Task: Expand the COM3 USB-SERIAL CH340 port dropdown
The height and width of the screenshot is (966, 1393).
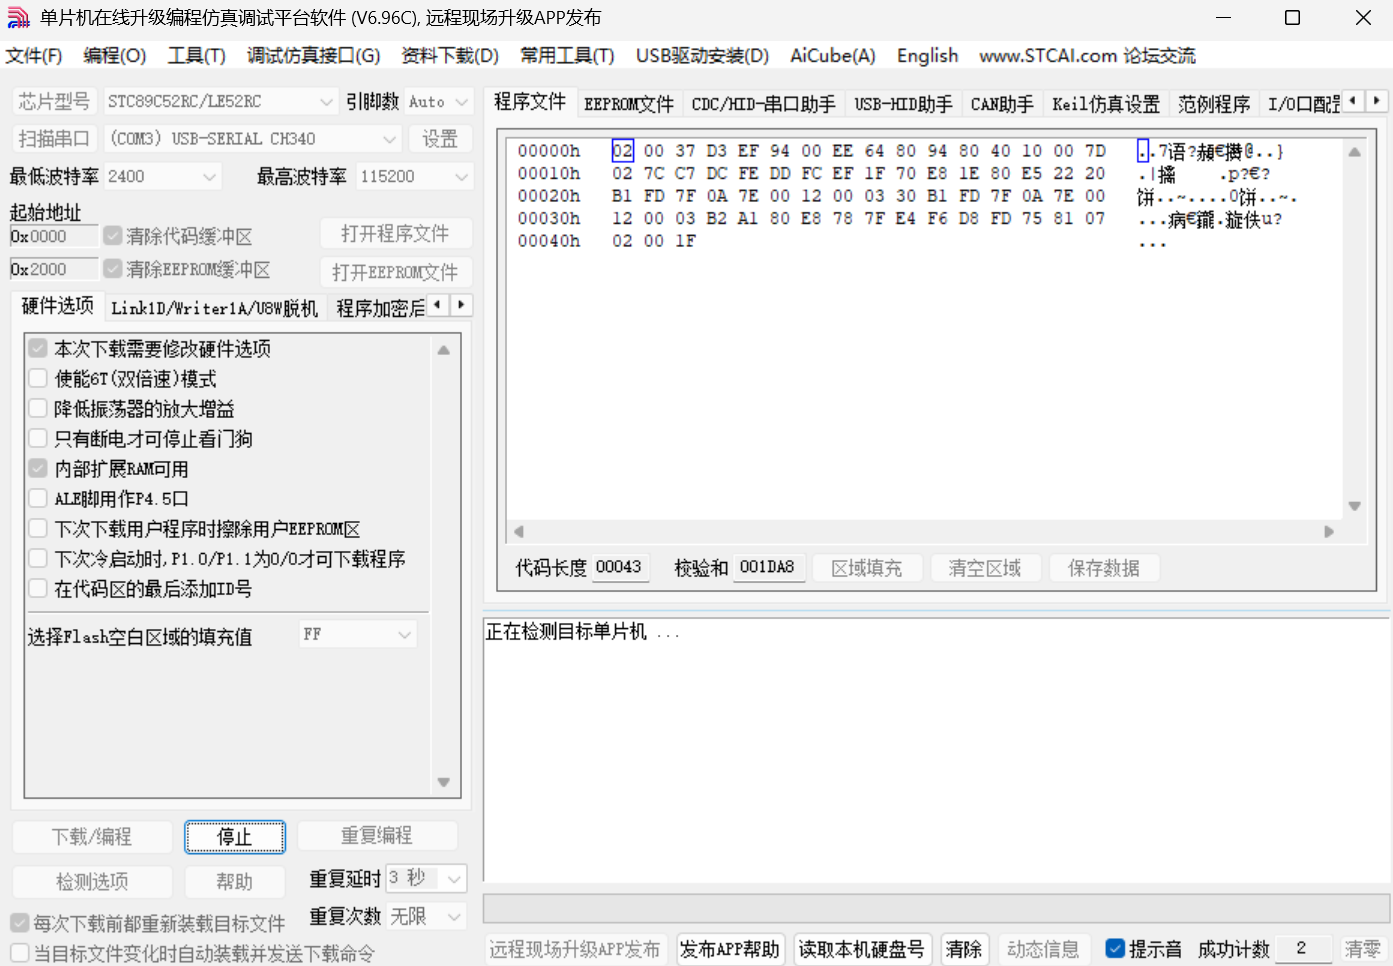Action: point(253,138)
